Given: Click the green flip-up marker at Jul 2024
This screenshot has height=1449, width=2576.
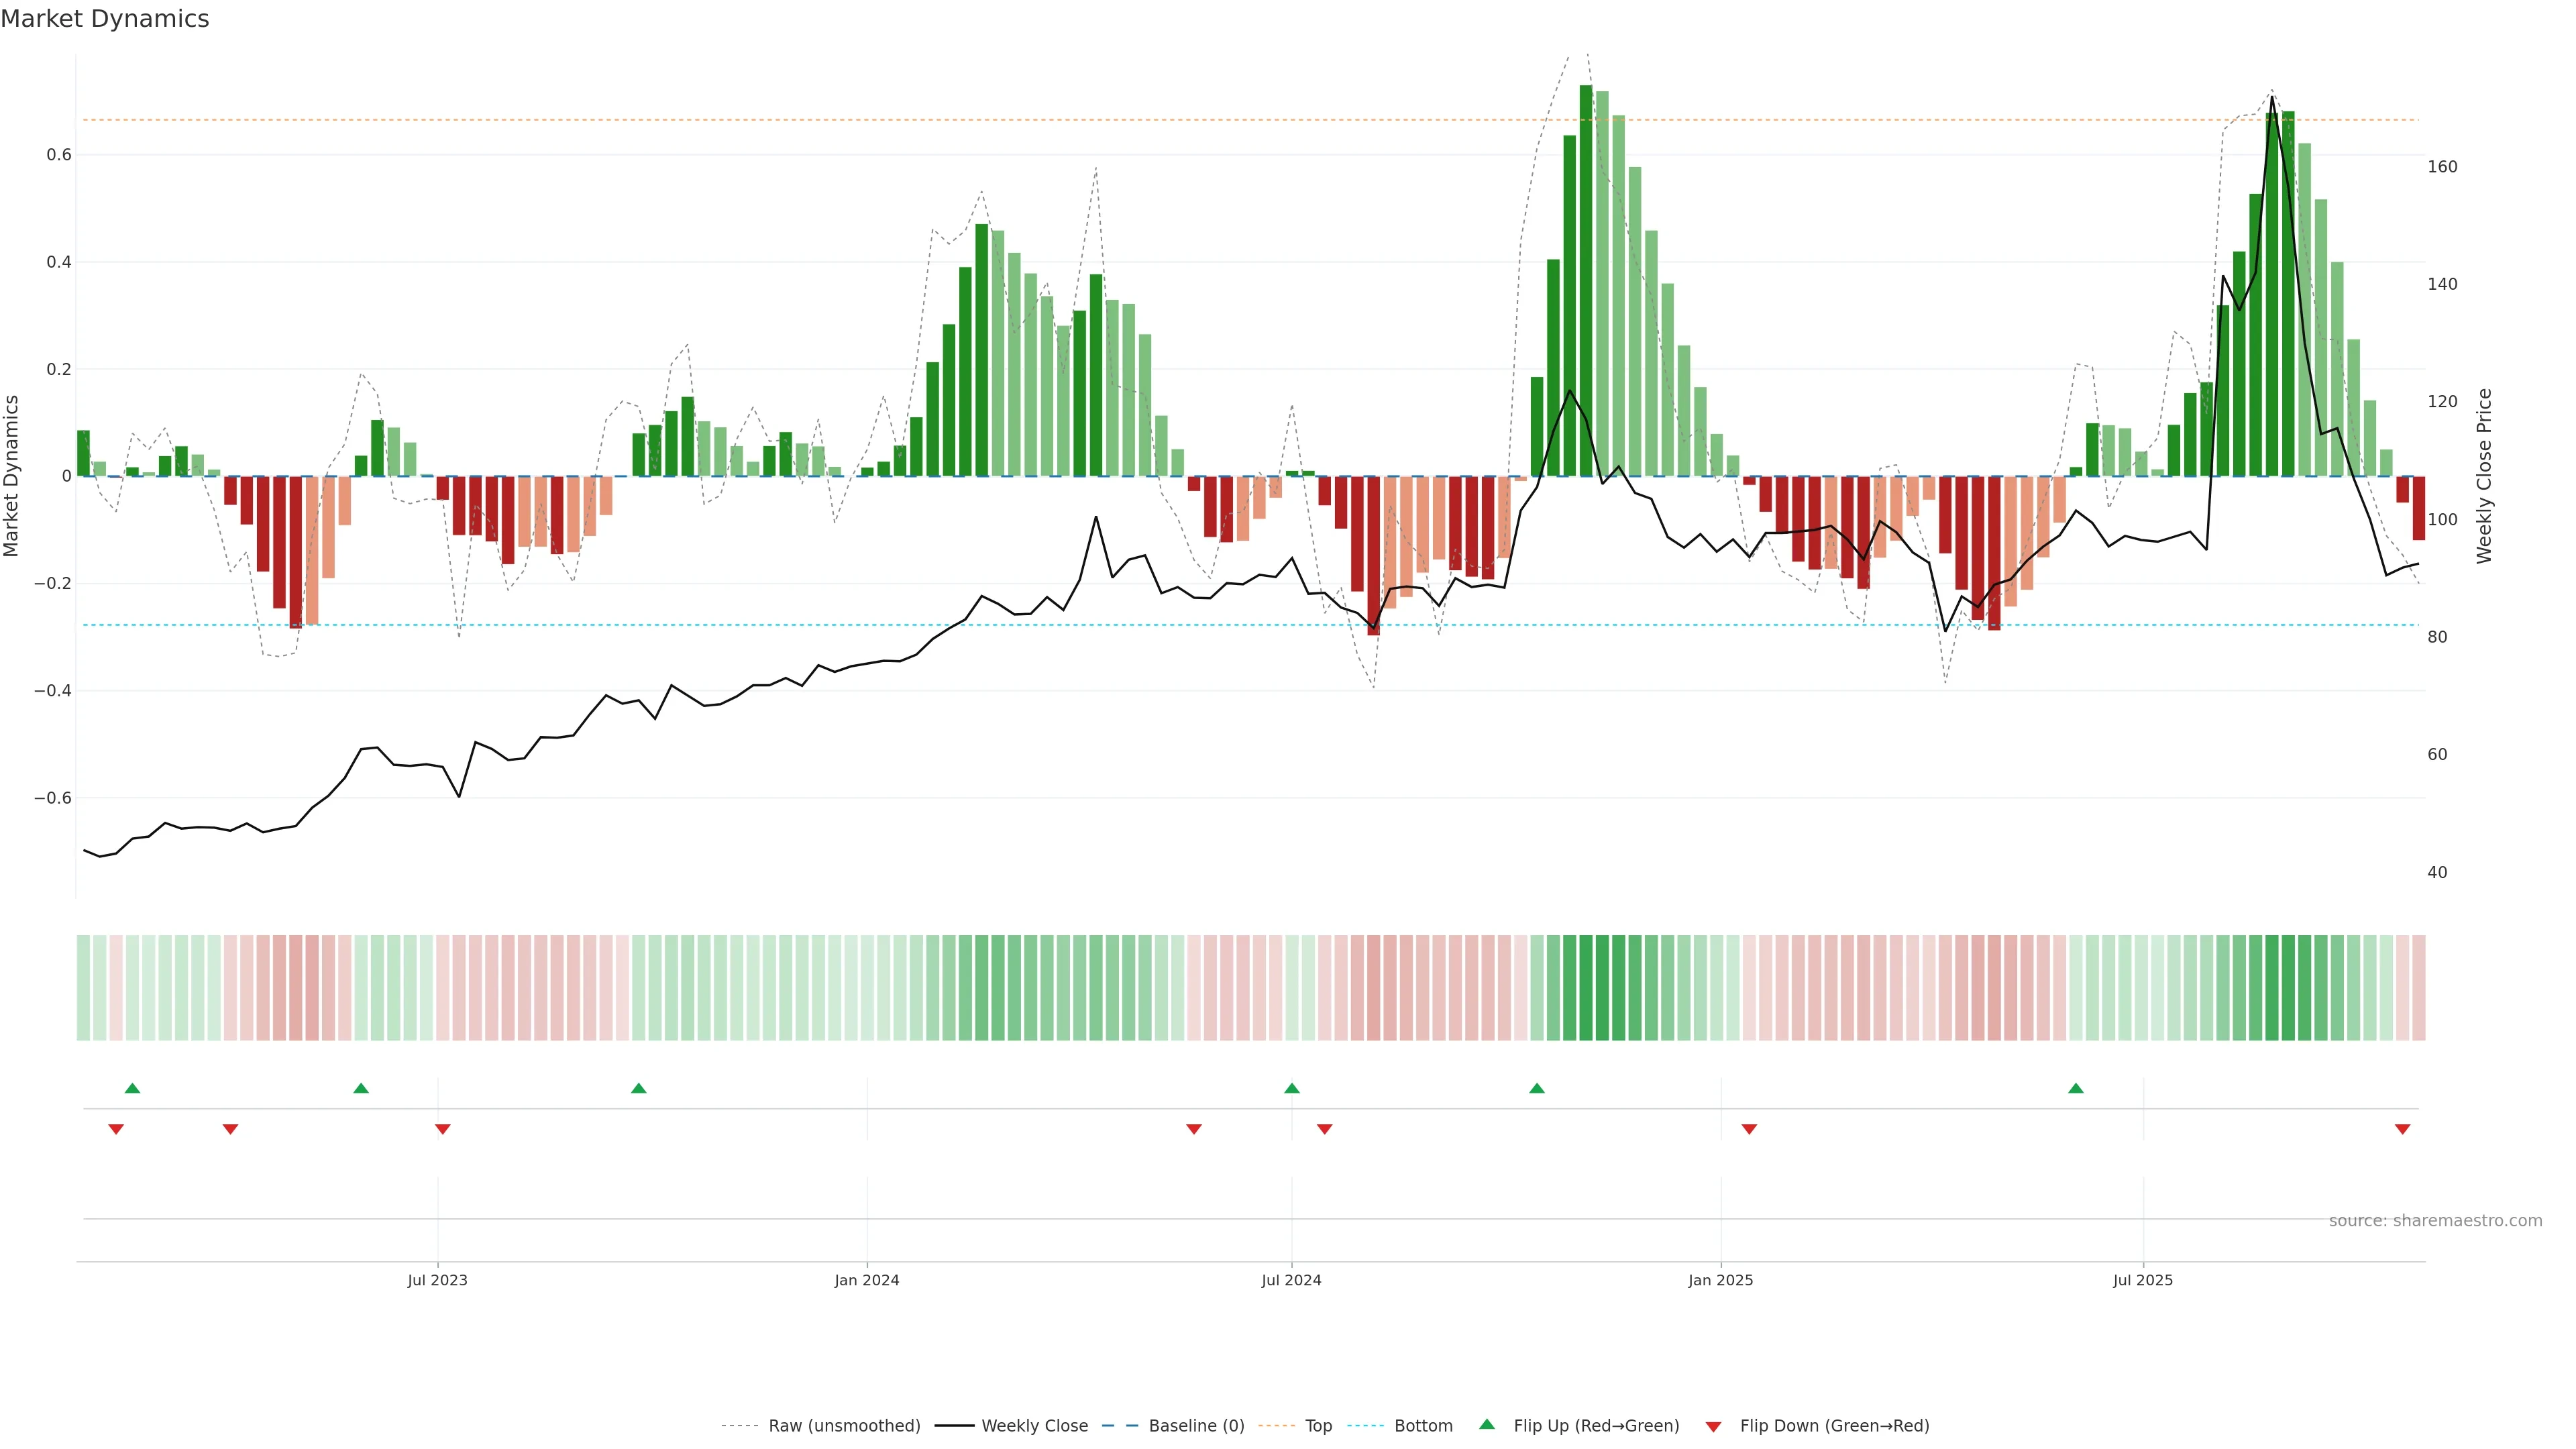Looking at the screenshot, I should tap(1291, 1088).
